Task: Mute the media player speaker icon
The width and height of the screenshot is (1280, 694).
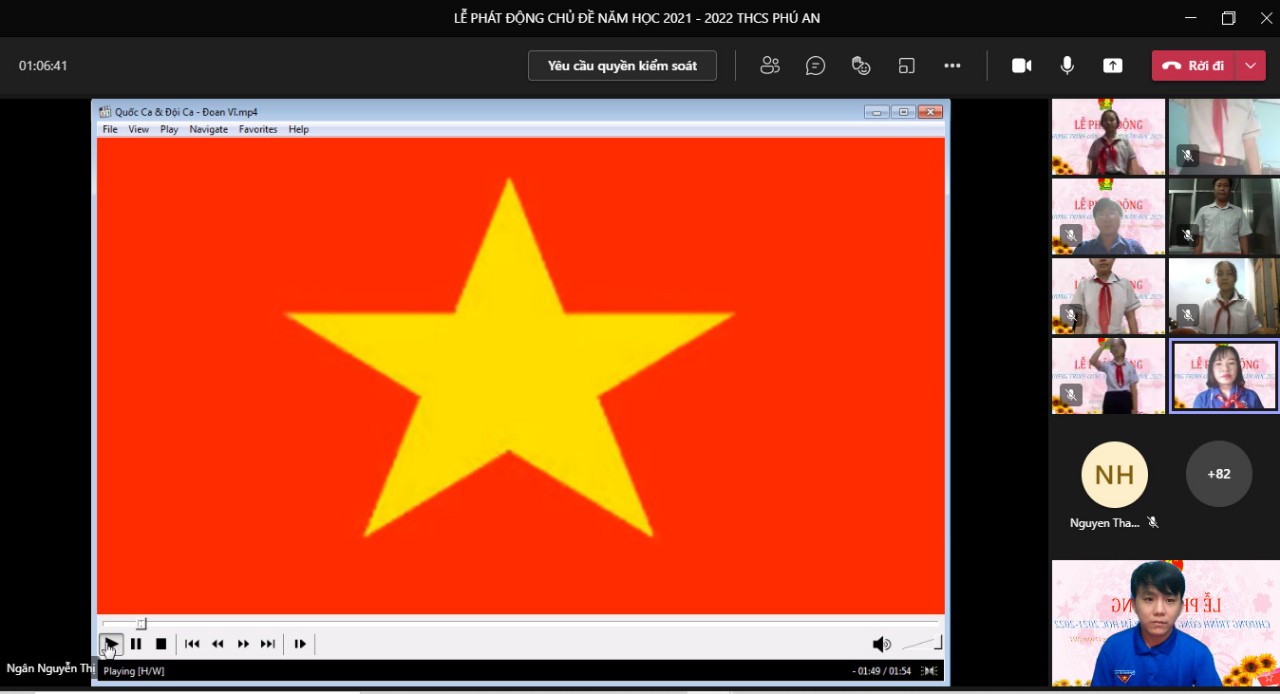Action: [881, 645]
